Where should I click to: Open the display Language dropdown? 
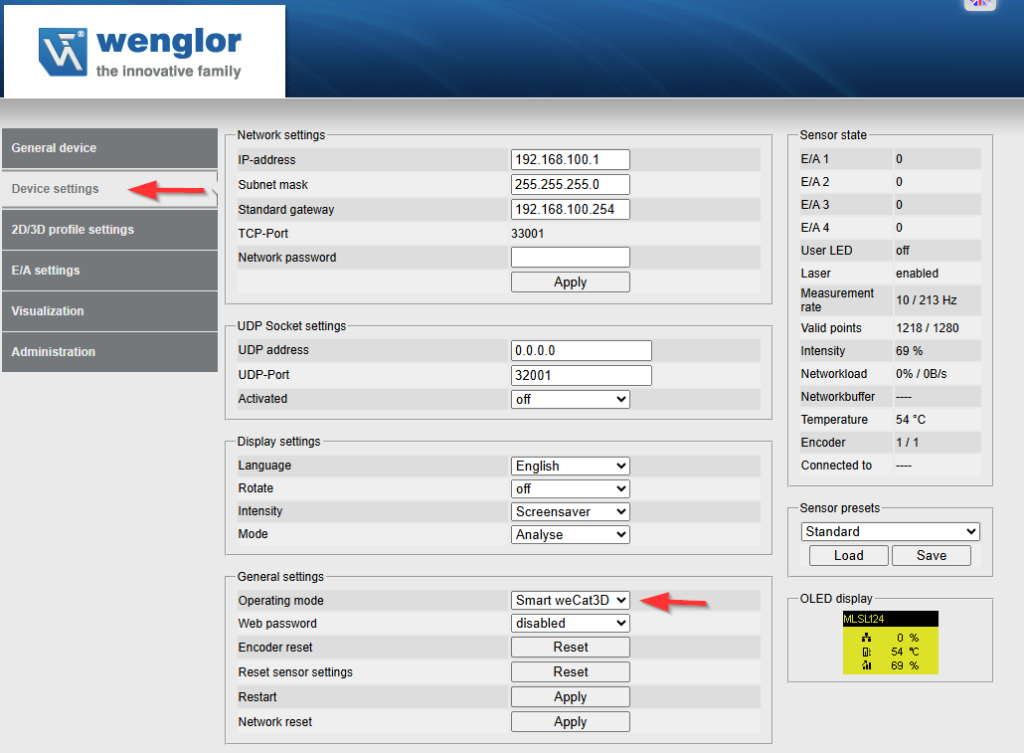(x=570, y=466)
